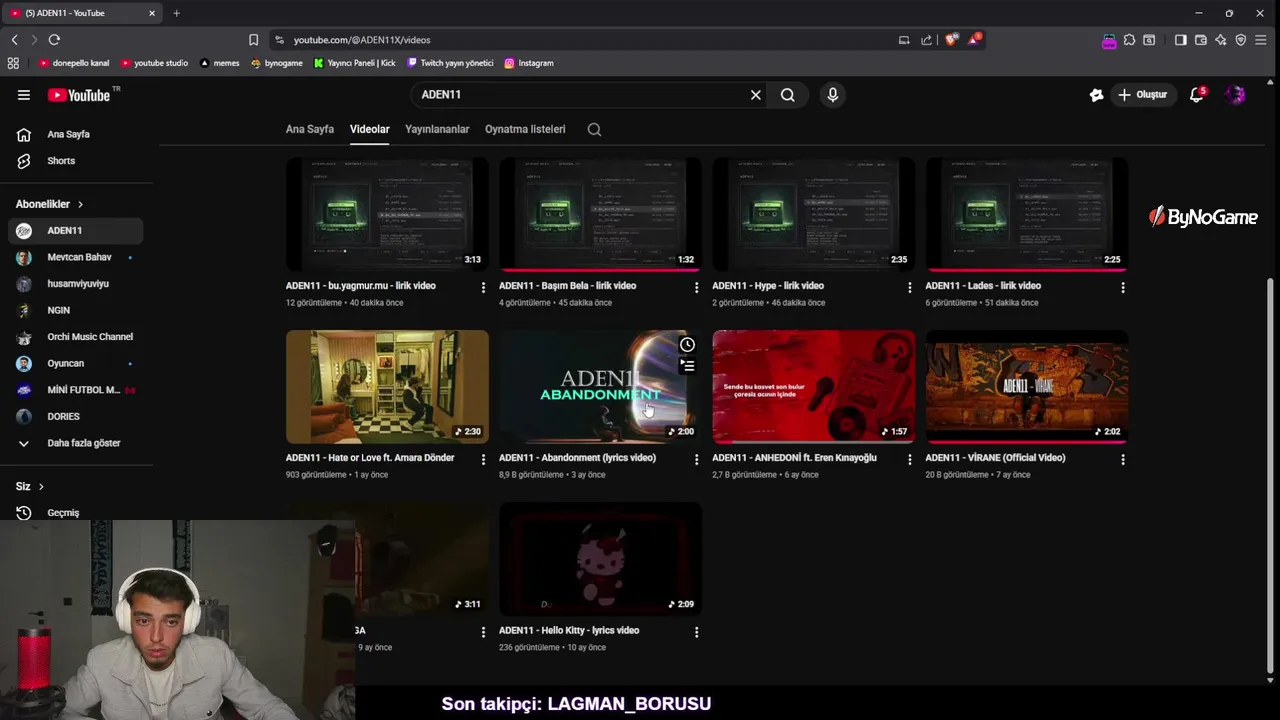The image size is (1280, 720).
Task: Expand Daha fazla göster in subscriptions
Action: coord(75,443)
